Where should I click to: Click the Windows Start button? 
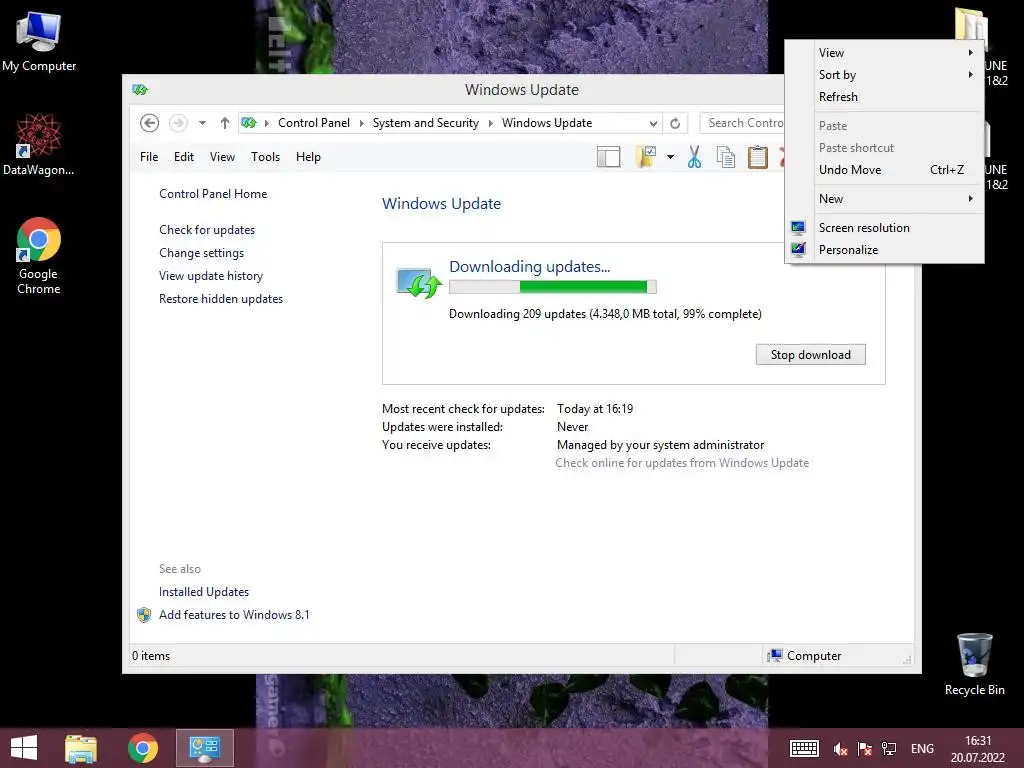pyautogui.click(x=24, y=748)
